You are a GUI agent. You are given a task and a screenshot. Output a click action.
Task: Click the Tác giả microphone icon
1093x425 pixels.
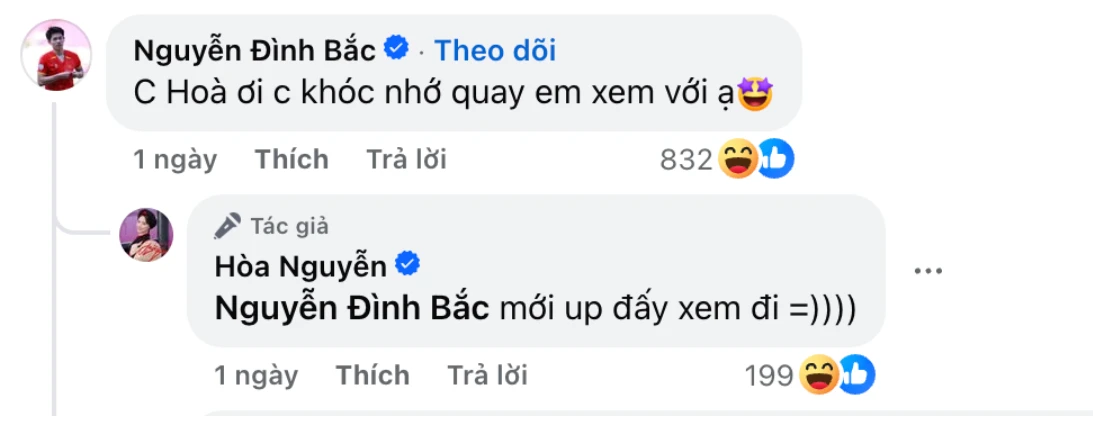point(227,226)
